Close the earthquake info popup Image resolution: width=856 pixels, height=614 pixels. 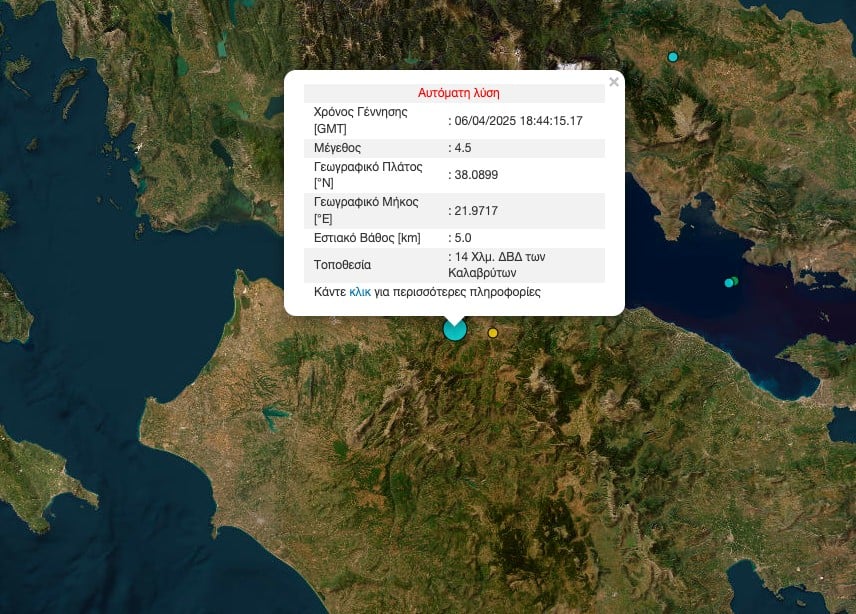[614, 82]
